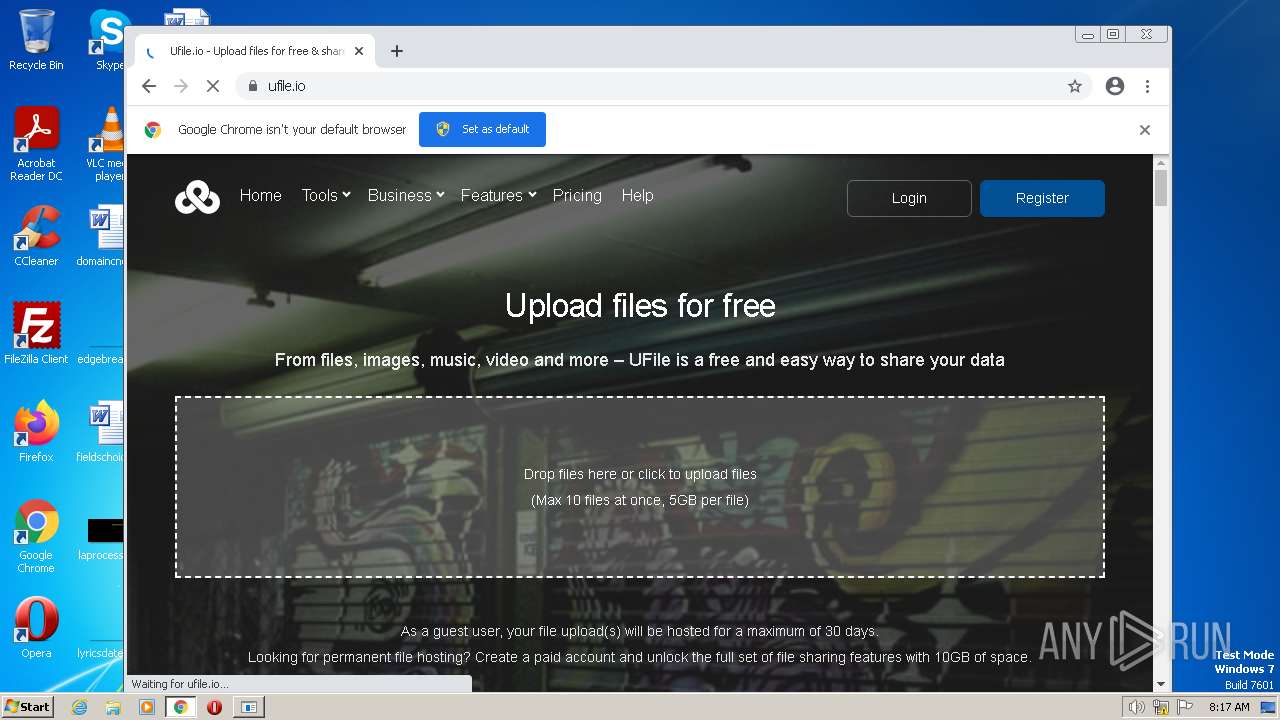Open Firefox desktop shortcut
Image resolution: width=1280 pixels, height=720 pixels.
pos(36,431)
